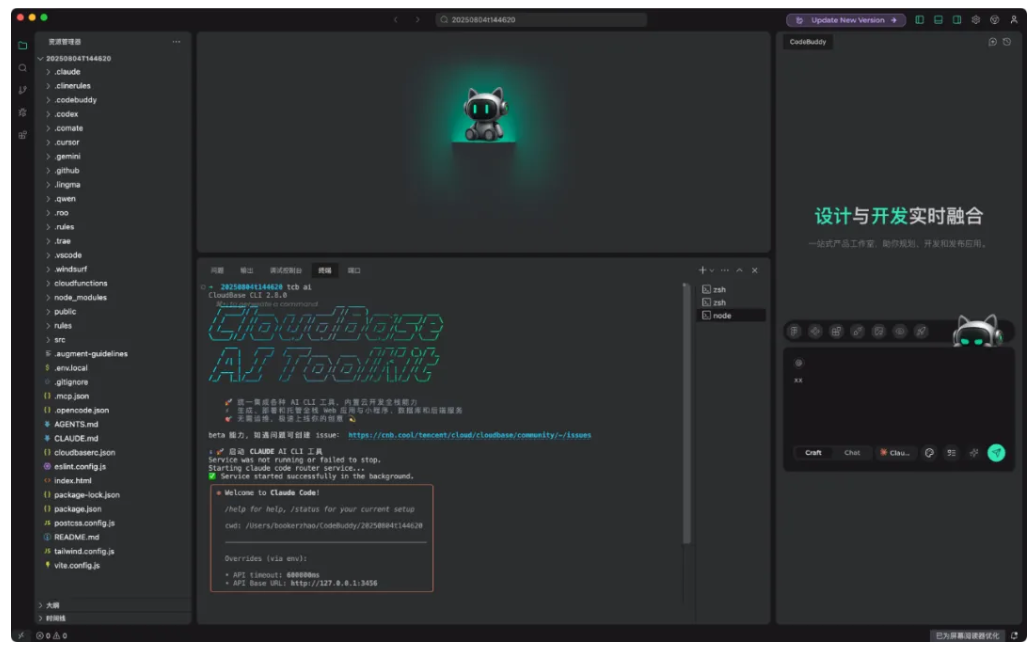1033x652 pixels.
Task: Switch to the 问题 problems tab
Action: [217, 271]
